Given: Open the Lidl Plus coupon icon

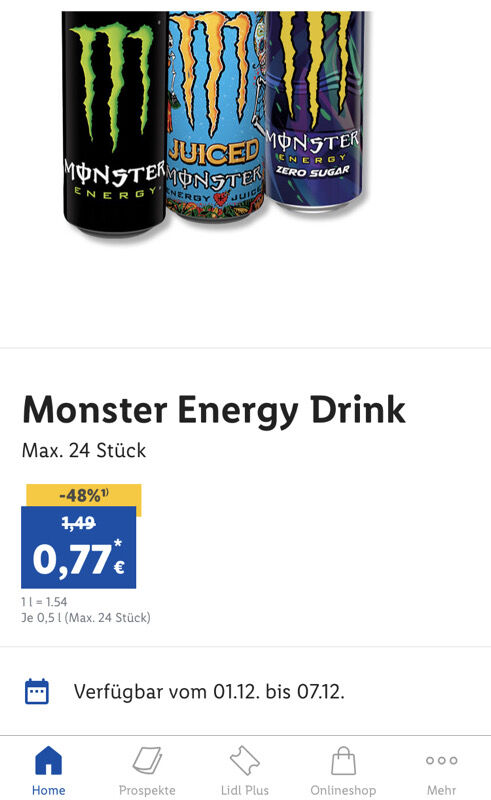Looking at the screenshot, I should pyautogui.click(x=244, y=760).
